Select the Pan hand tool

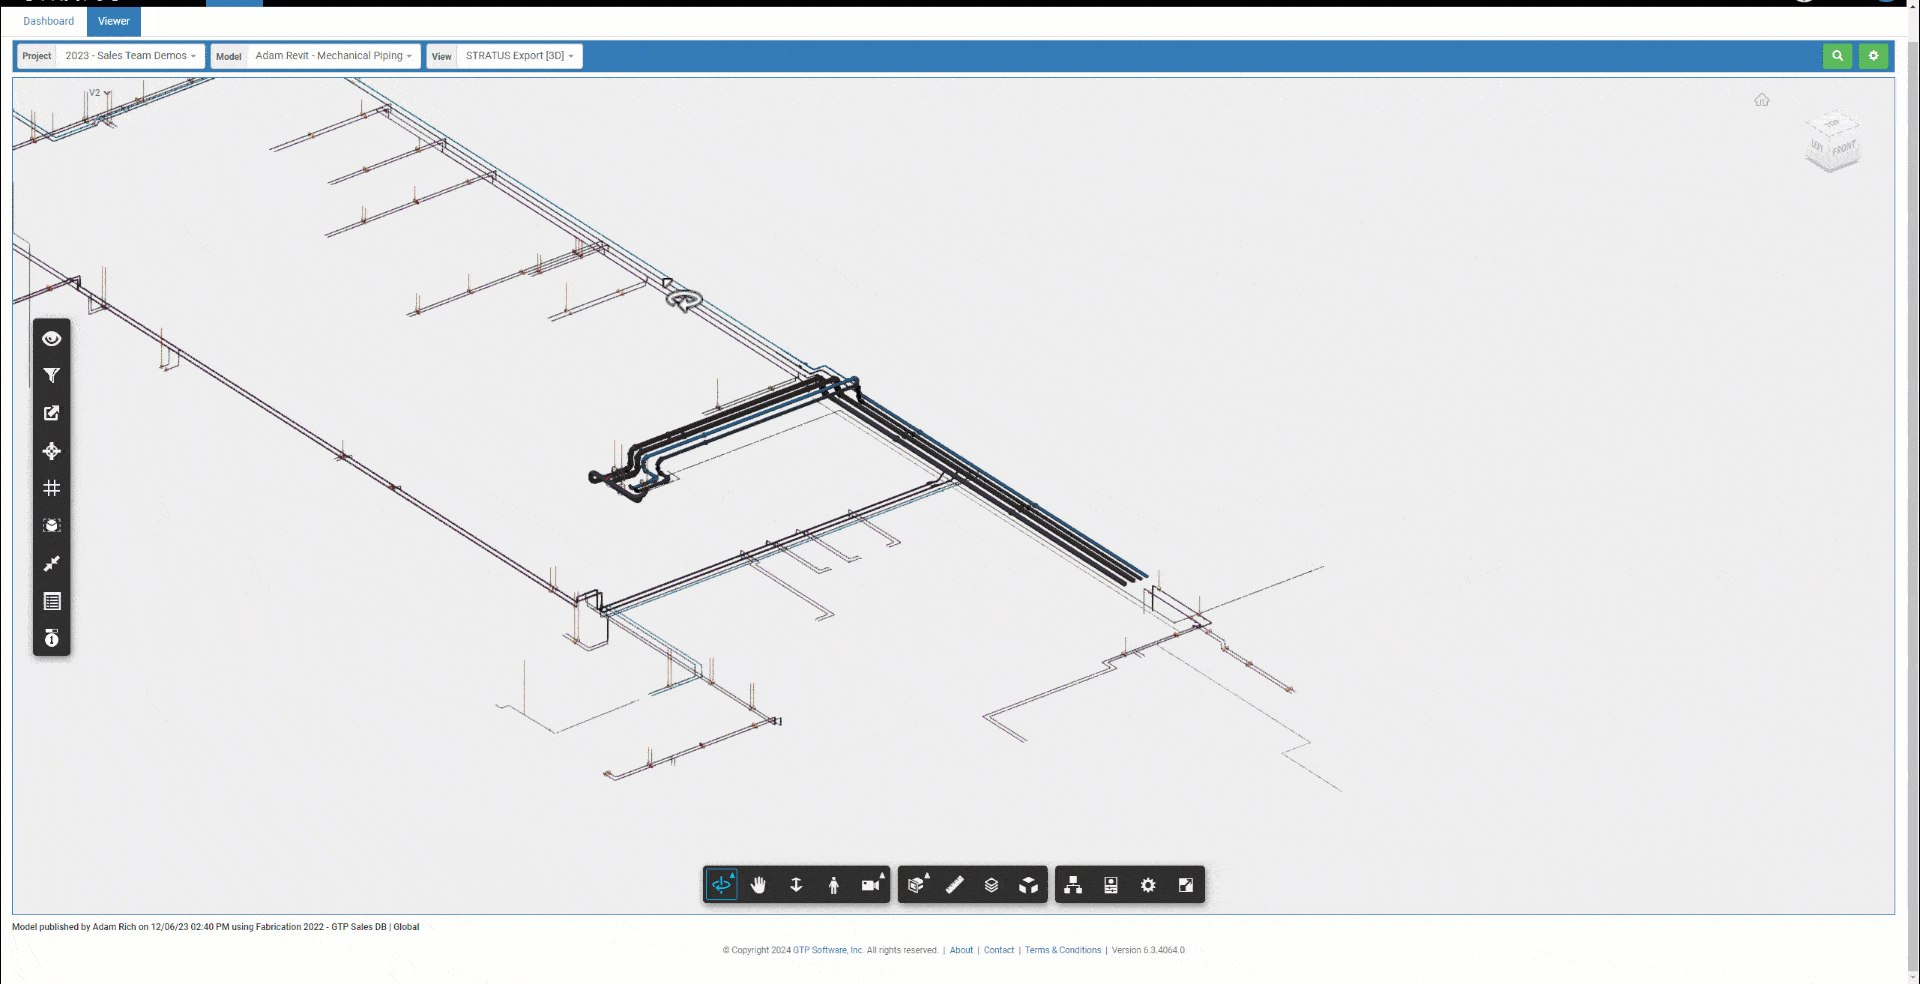(x=758, y=885)
